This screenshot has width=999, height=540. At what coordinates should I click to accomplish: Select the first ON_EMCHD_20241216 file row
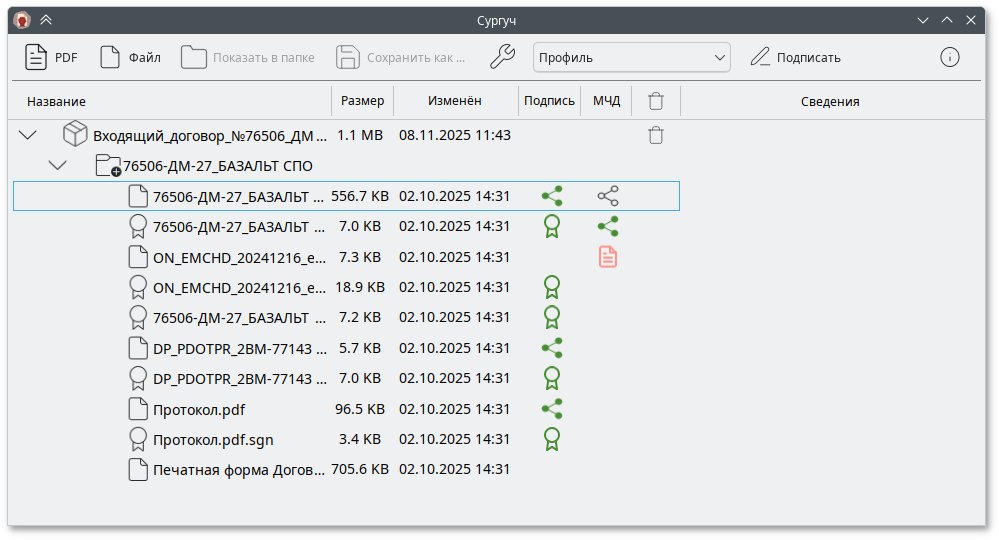pyautogui.click(x=238, y=257)
